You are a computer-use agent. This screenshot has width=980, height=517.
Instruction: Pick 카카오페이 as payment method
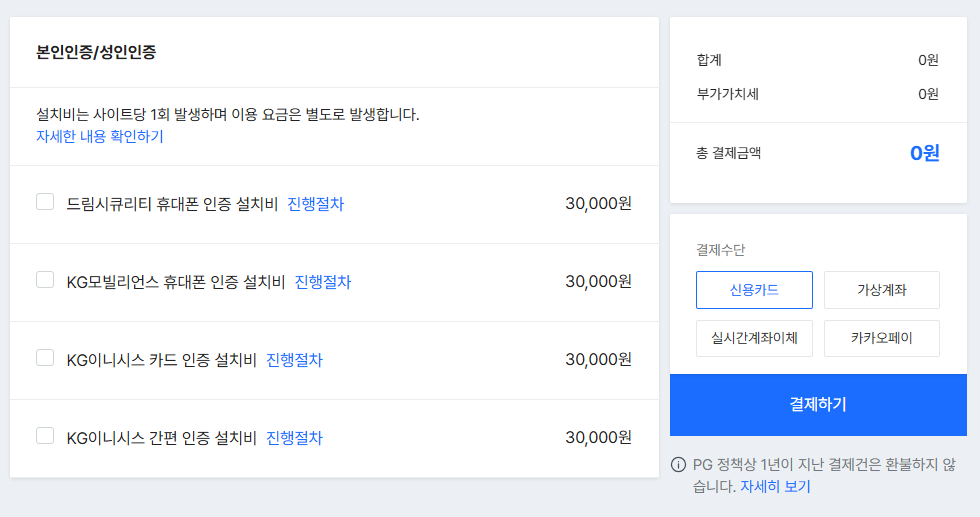point(881,338)
